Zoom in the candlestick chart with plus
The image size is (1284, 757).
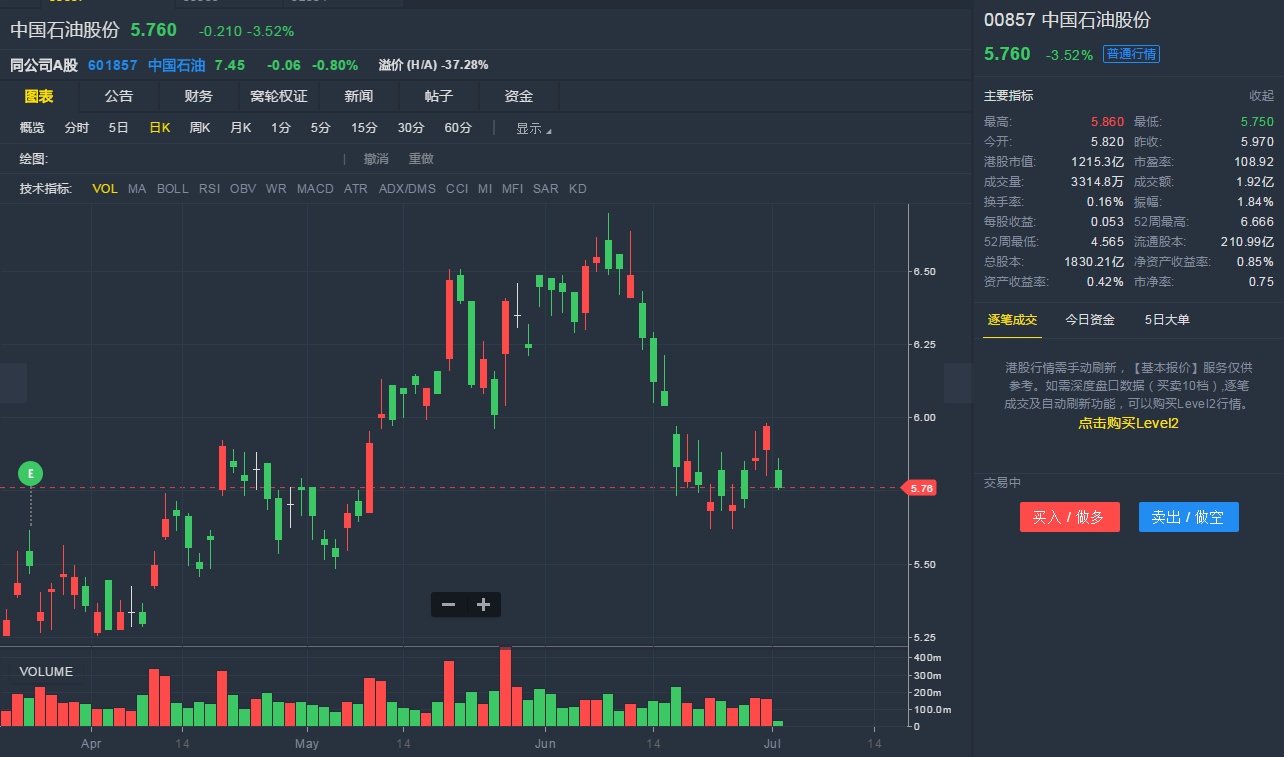coord(483,604)
